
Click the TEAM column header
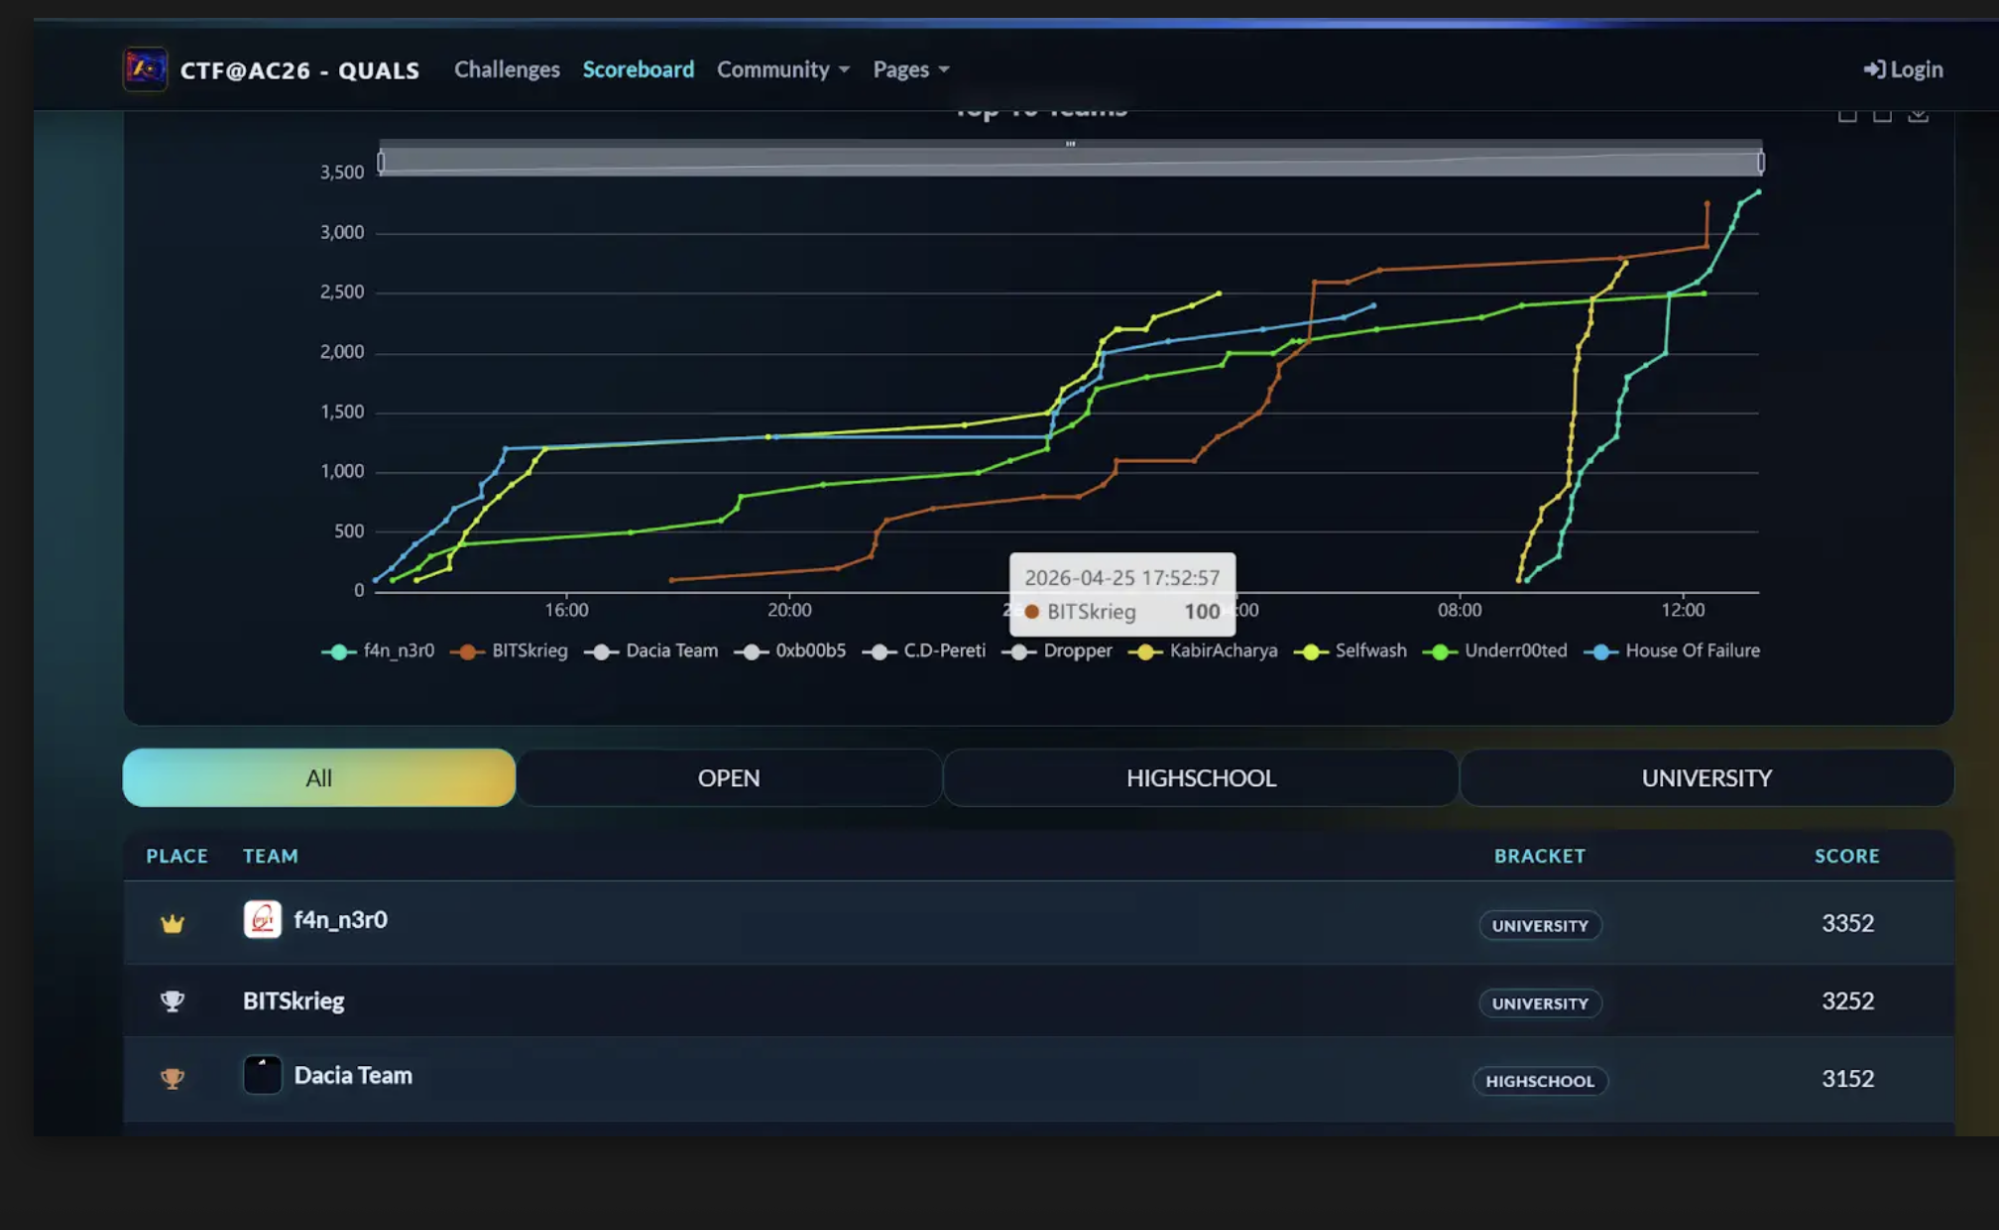[270, 857]
